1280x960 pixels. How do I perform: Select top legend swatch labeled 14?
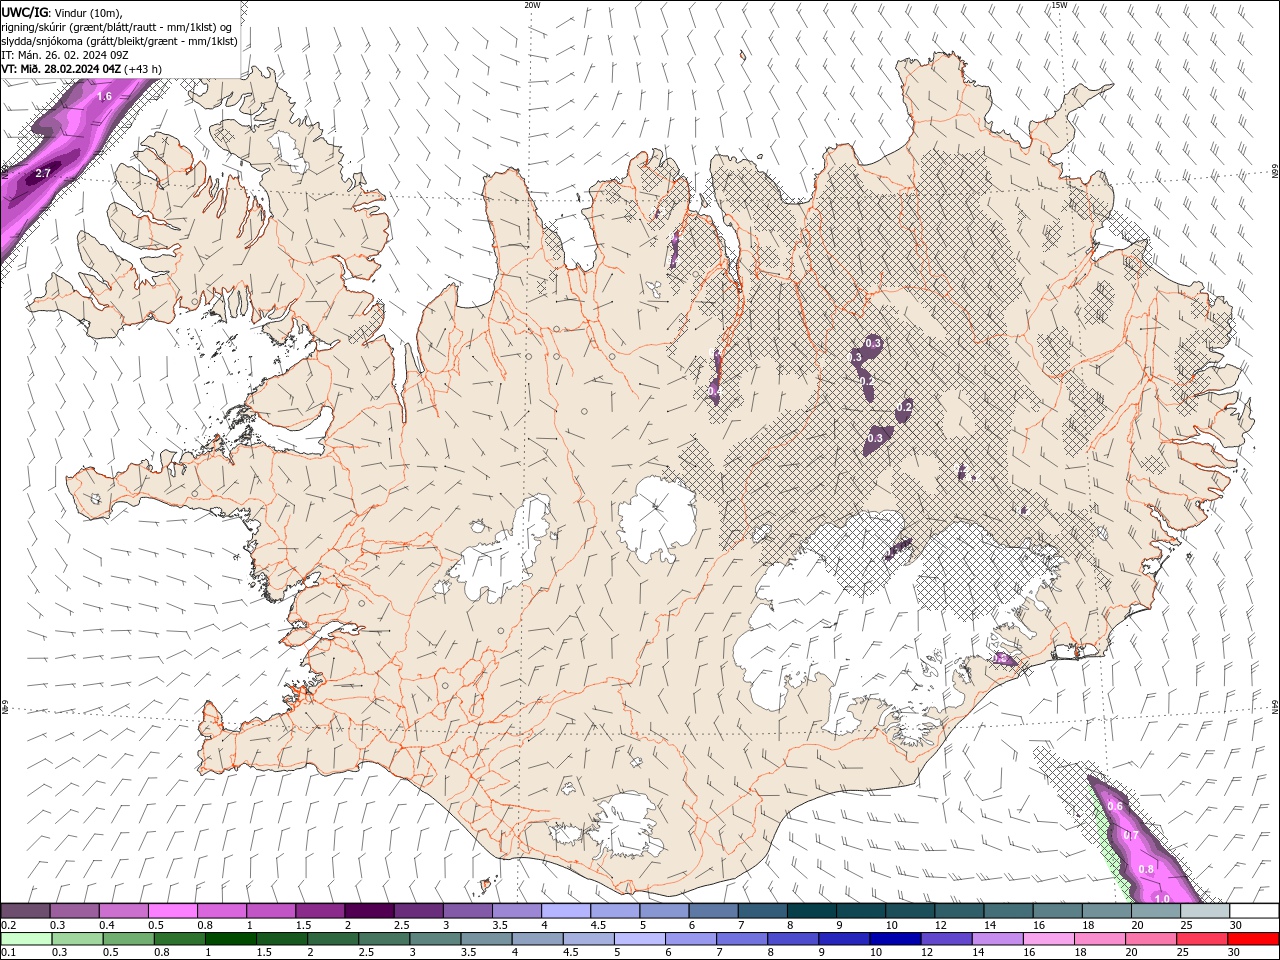[x=1008, y=911]
